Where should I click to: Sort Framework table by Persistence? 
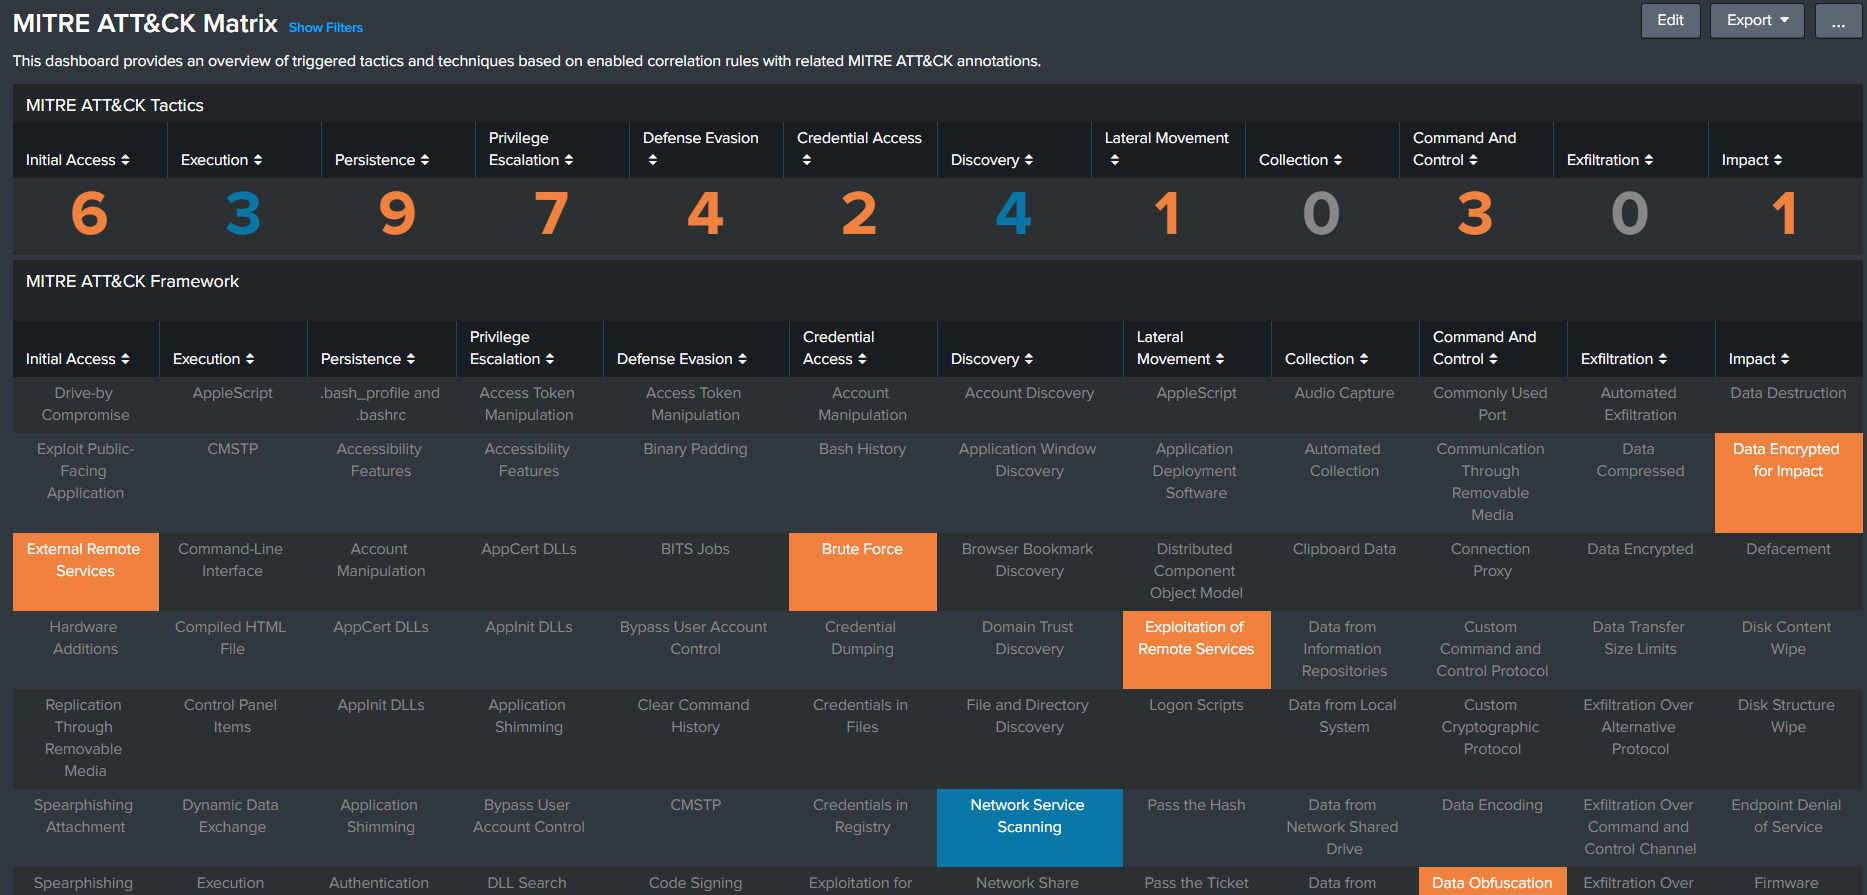point(368,359)
